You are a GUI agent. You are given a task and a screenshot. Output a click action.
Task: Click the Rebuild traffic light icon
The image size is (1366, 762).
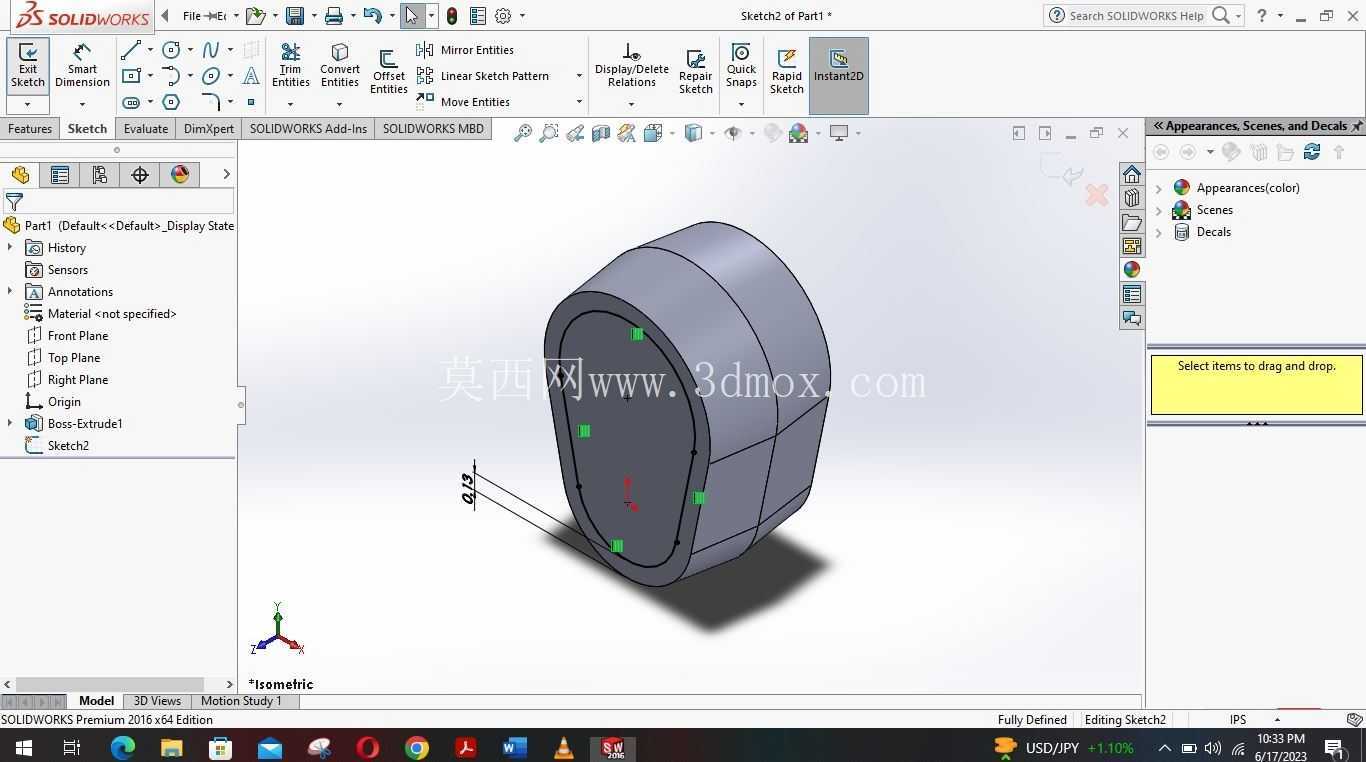[x=452, y=16]
